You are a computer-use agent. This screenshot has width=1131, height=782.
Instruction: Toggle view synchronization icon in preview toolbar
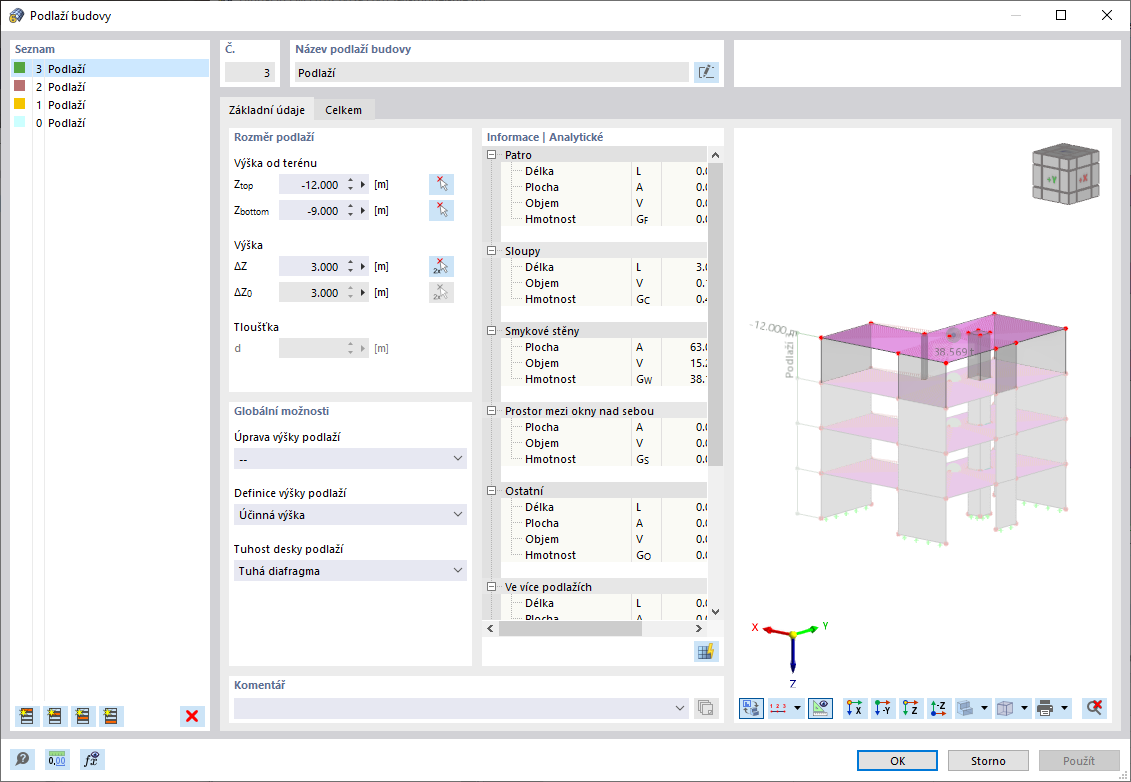pos(751,708)
